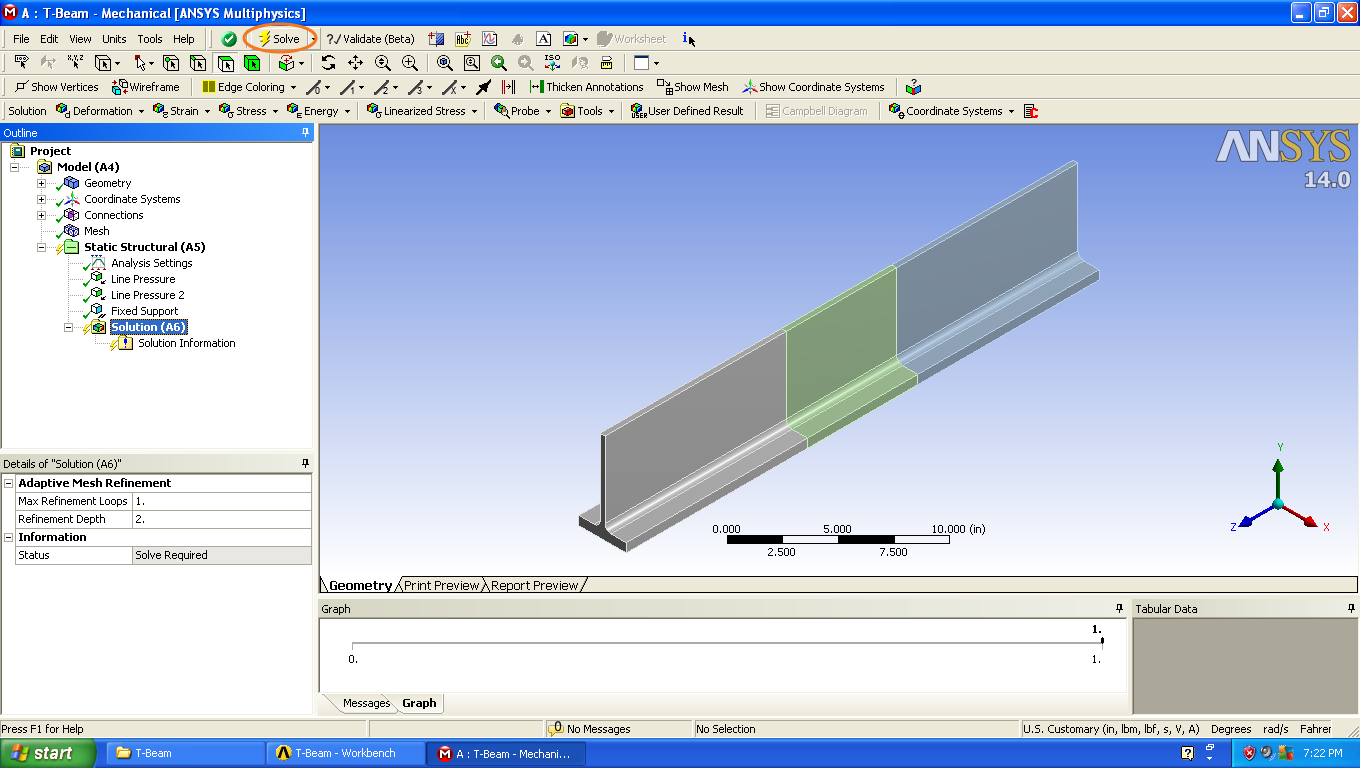The image size is (1360, 768).
Task: Activate the Box Zoom tool
Action: [x=409, y=63]
